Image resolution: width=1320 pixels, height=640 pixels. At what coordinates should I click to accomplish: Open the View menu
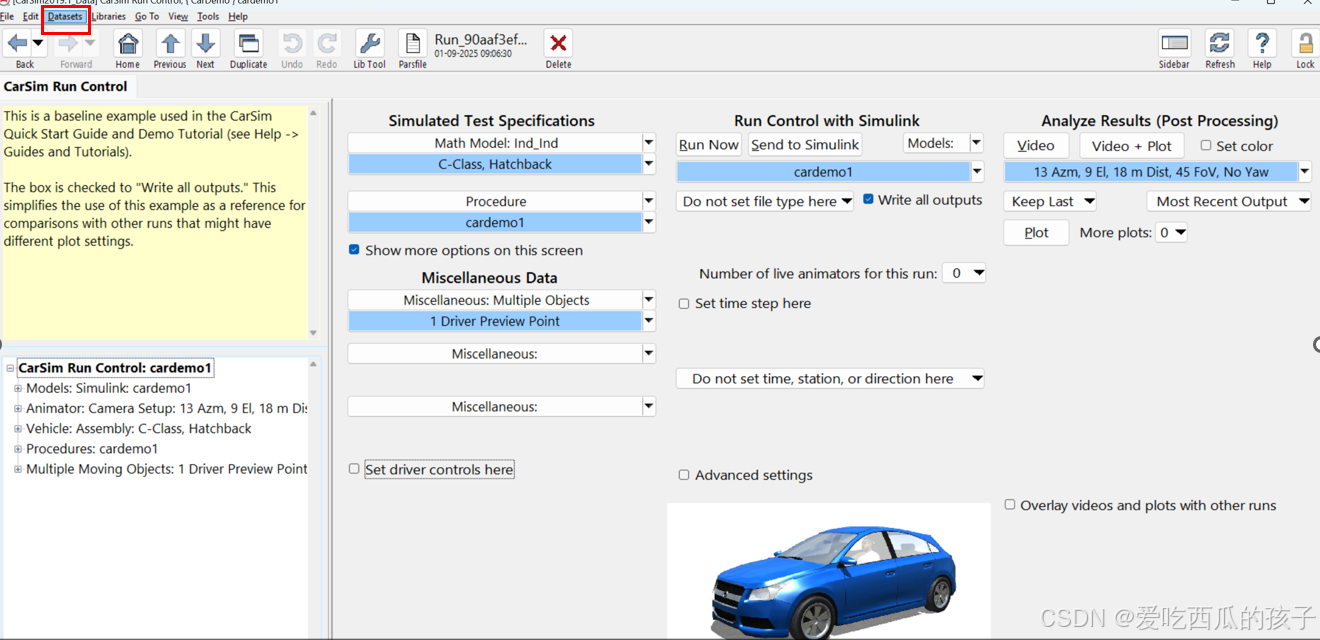pyautogui.click(x=178, y=16)
